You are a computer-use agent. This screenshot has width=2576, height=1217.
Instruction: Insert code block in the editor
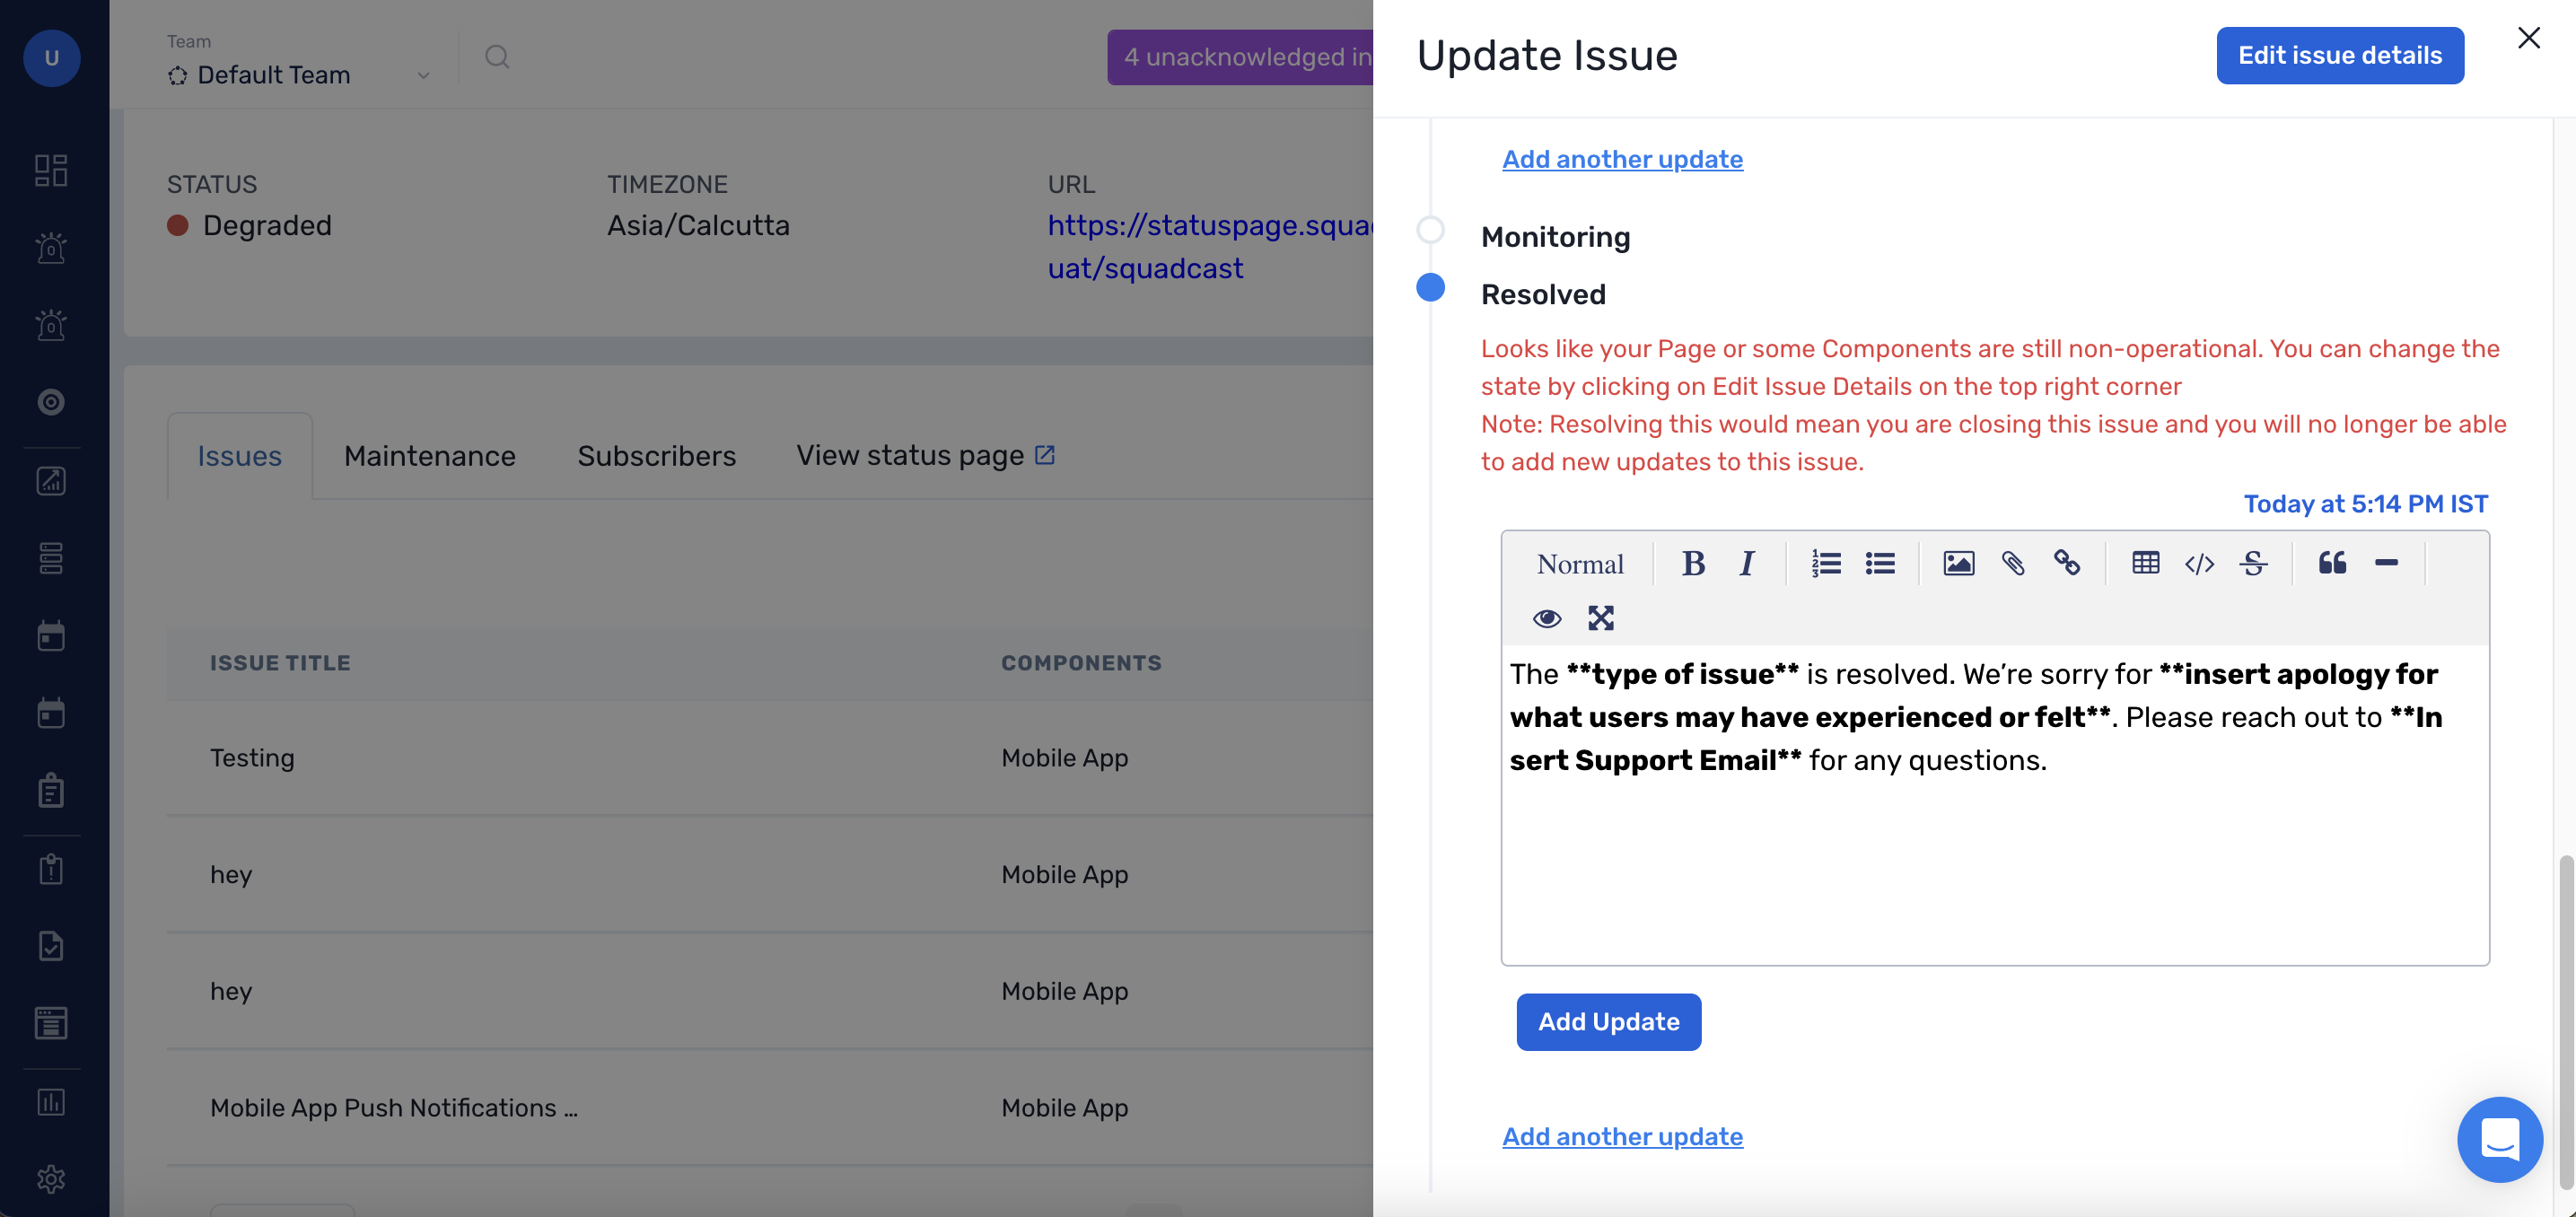click(x=2199, y=564)
